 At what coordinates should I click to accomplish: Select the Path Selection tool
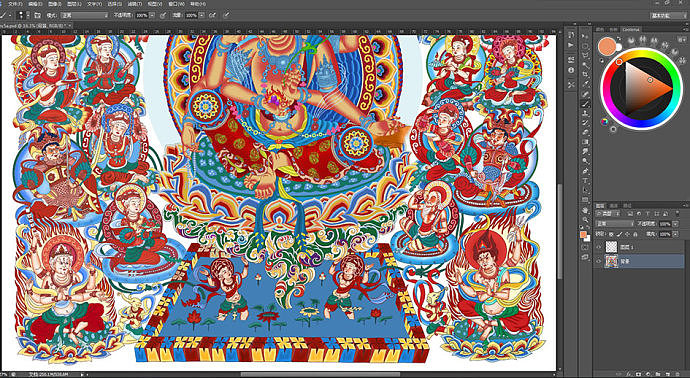click(585, 190)
